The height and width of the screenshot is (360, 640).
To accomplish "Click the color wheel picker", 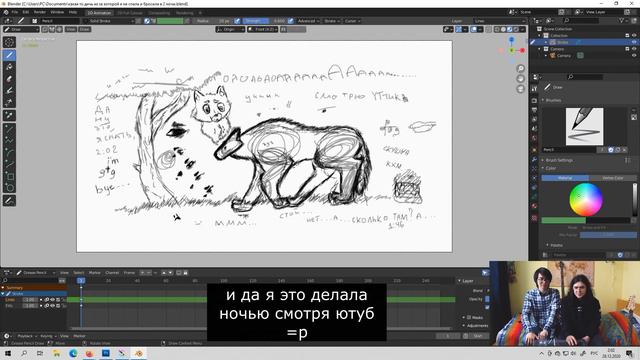I will coord(586,200).
